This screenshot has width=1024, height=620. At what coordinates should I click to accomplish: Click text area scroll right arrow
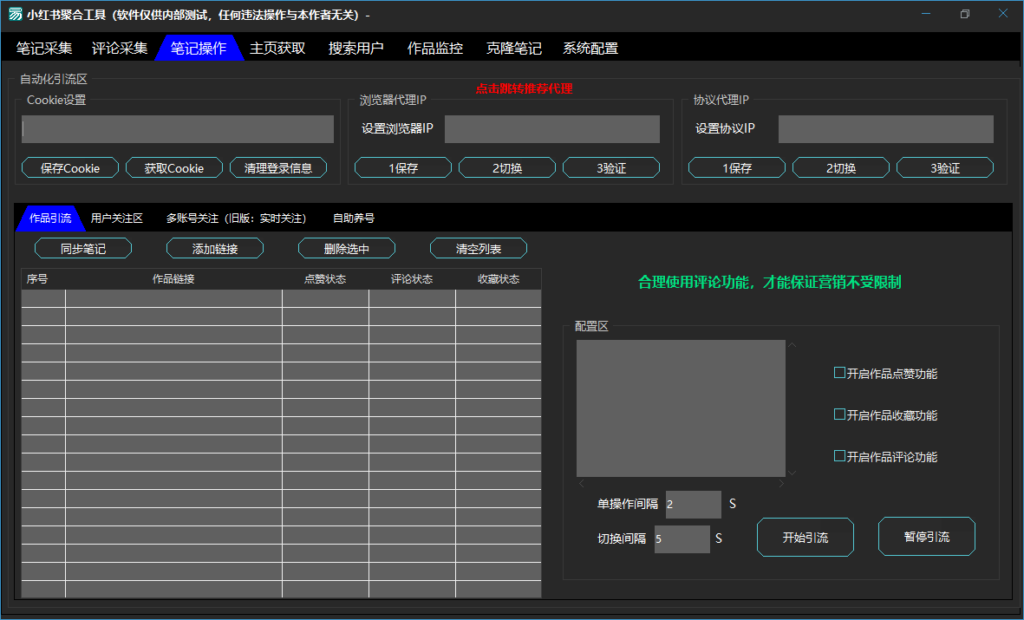780,483
